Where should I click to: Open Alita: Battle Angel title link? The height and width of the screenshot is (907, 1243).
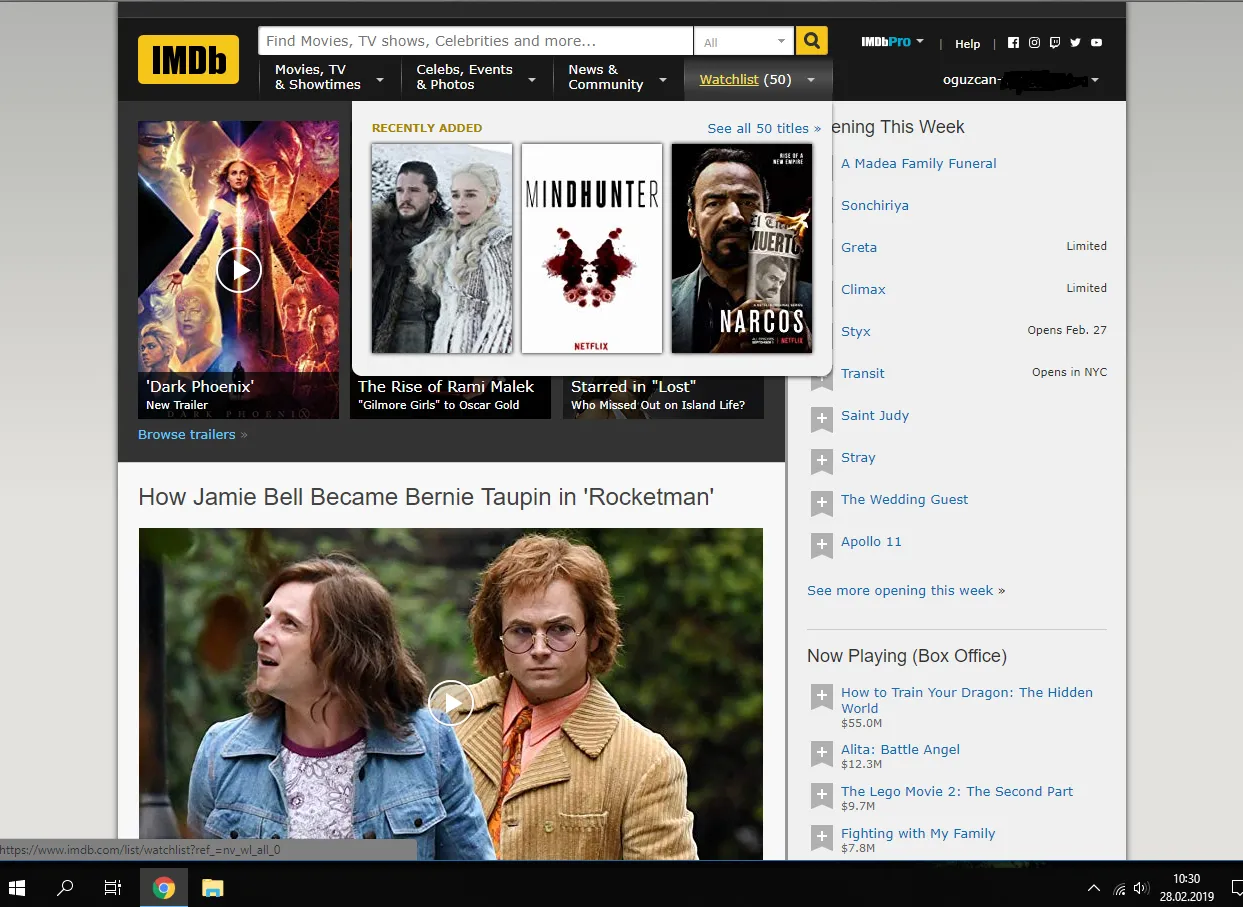tap(900, 749)
